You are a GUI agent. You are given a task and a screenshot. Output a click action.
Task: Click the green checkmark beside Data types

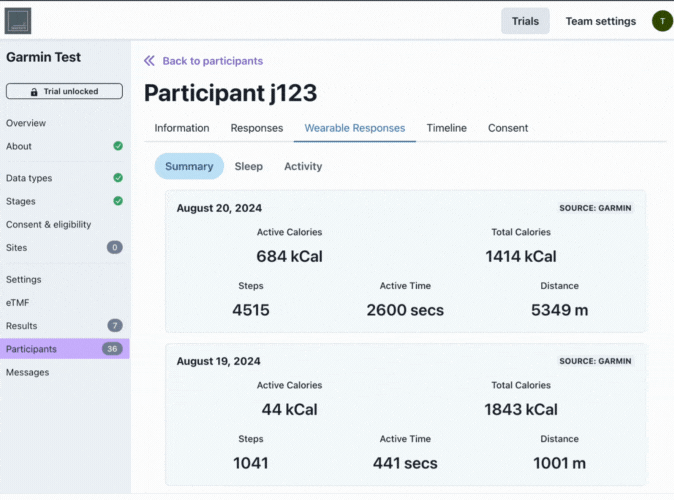coord(118,178)
